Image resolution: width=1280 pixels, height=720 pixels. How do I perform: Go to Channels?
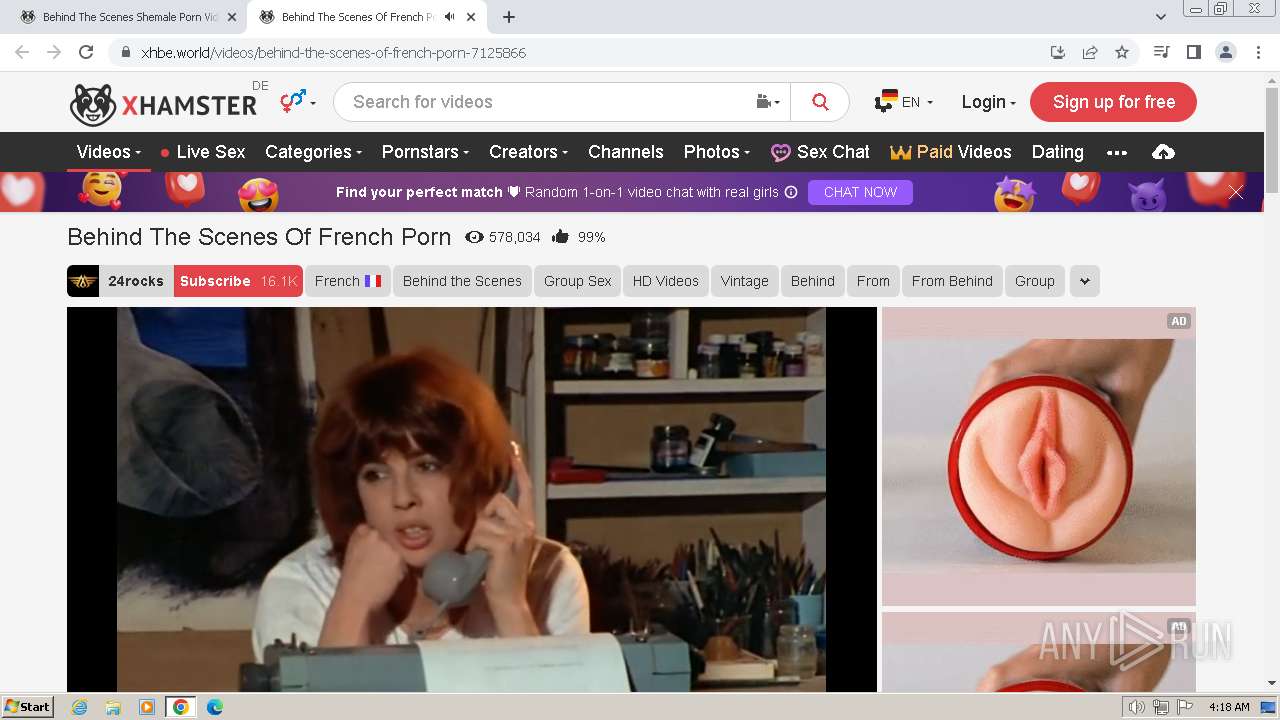(x=626, y=152)
